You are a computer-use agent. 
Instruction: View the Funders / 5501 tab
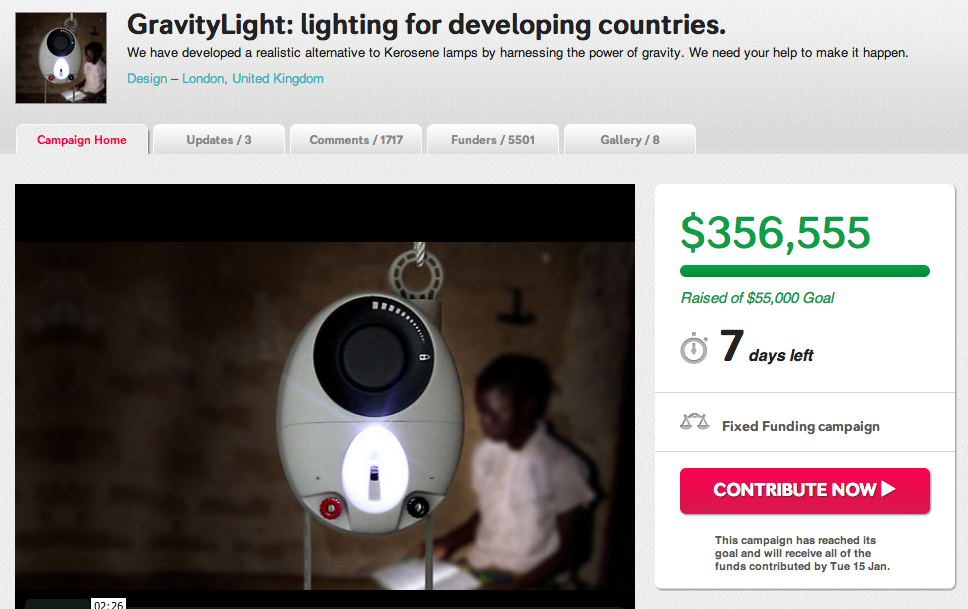(x=493, y=140)
